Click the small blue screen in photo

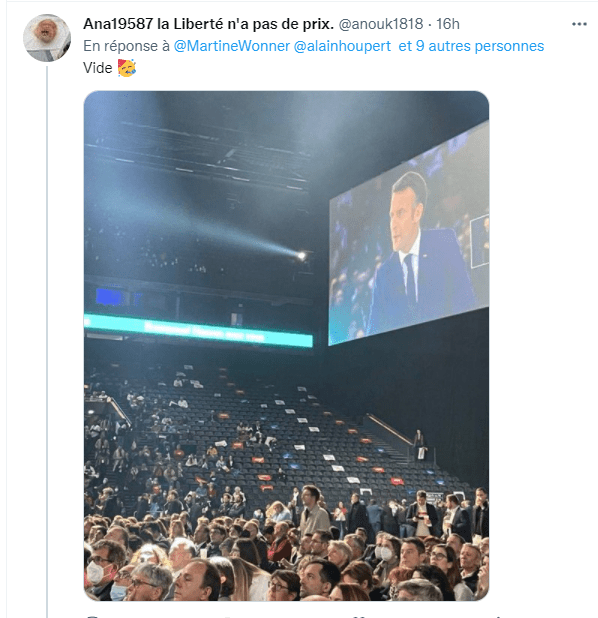pos(109,297)
